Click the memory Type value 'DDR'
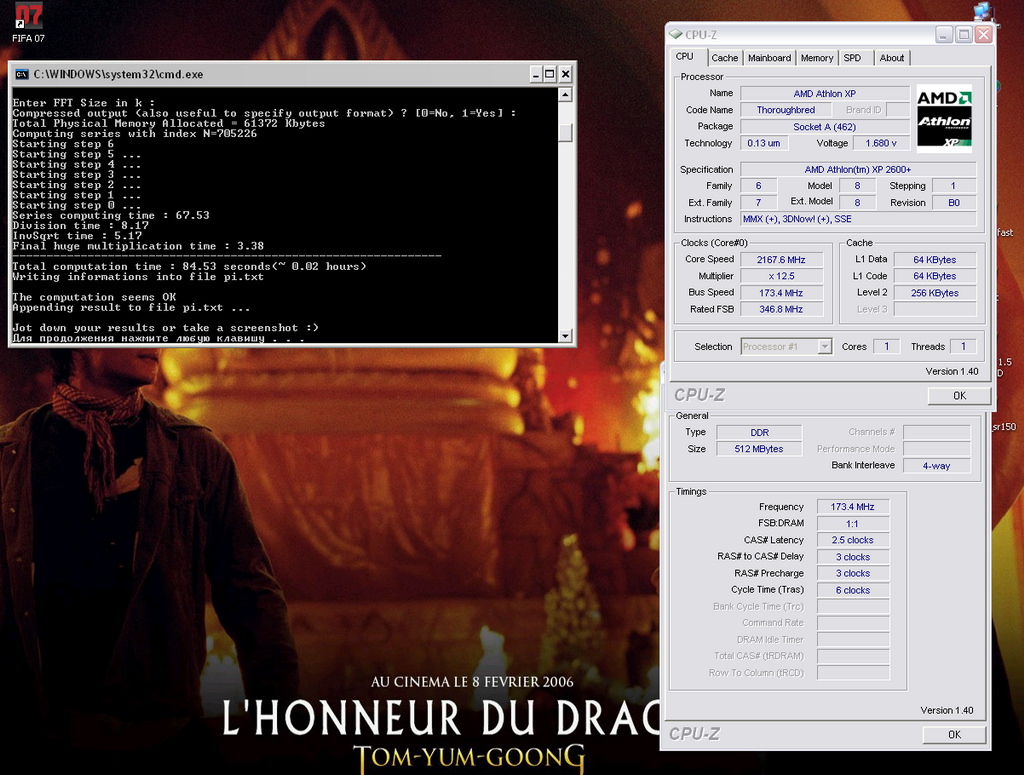1024x775 pixels. (x=760, y=432)
